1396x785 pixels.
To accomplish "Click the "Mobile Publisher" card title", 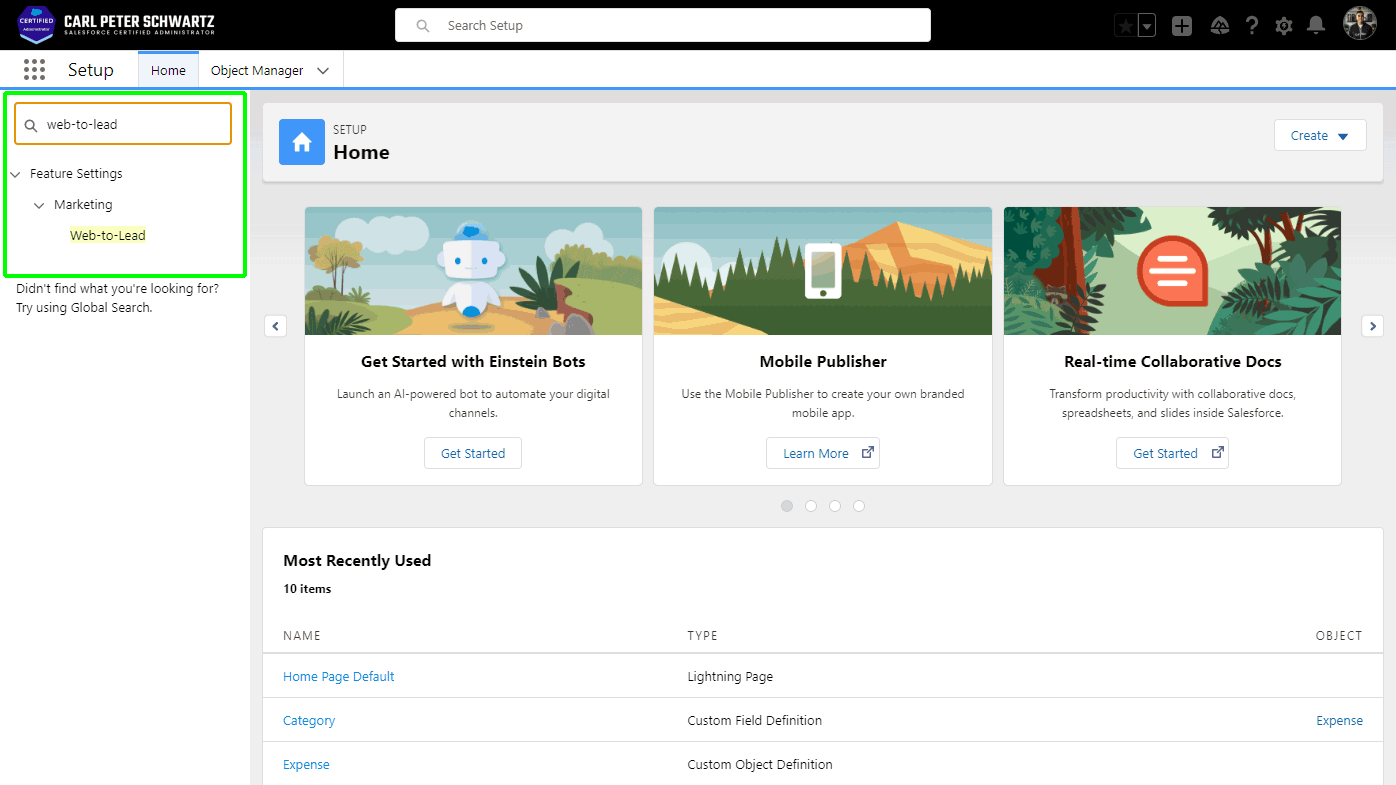I will [823, 362].
